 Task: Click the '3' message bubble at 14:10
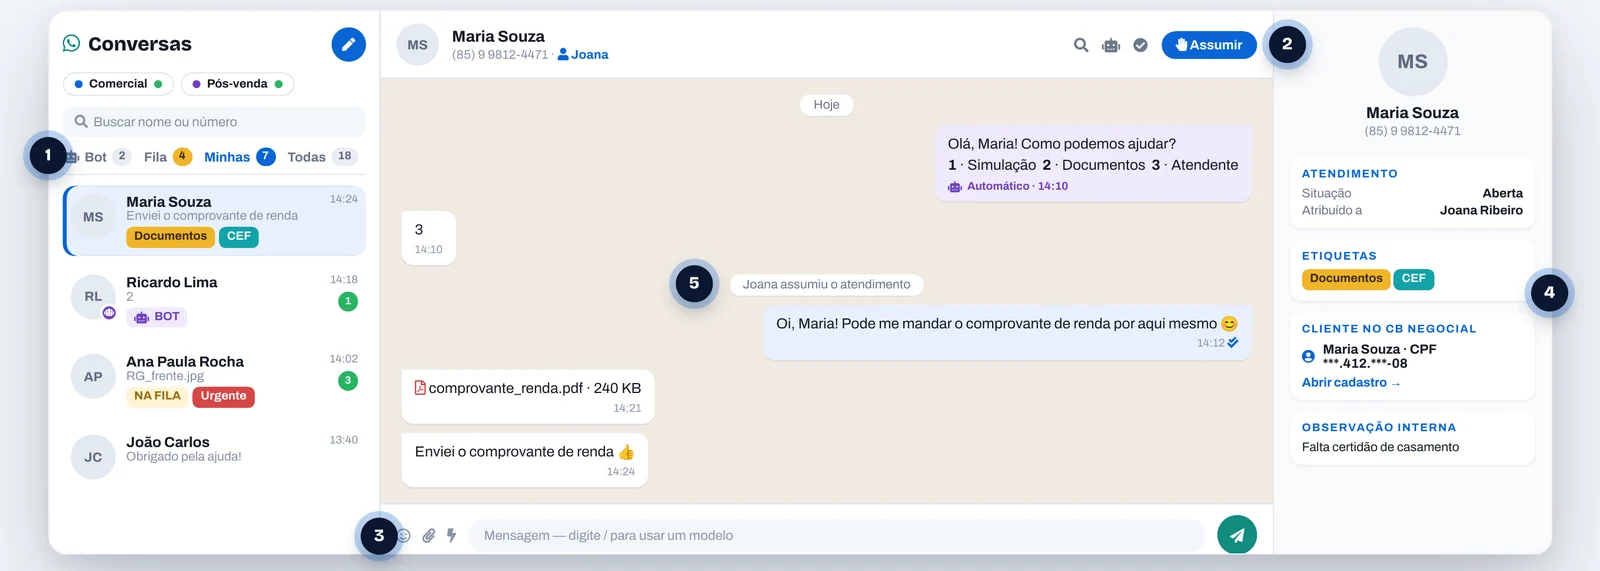pyautogui.click(x=429, y=238)
